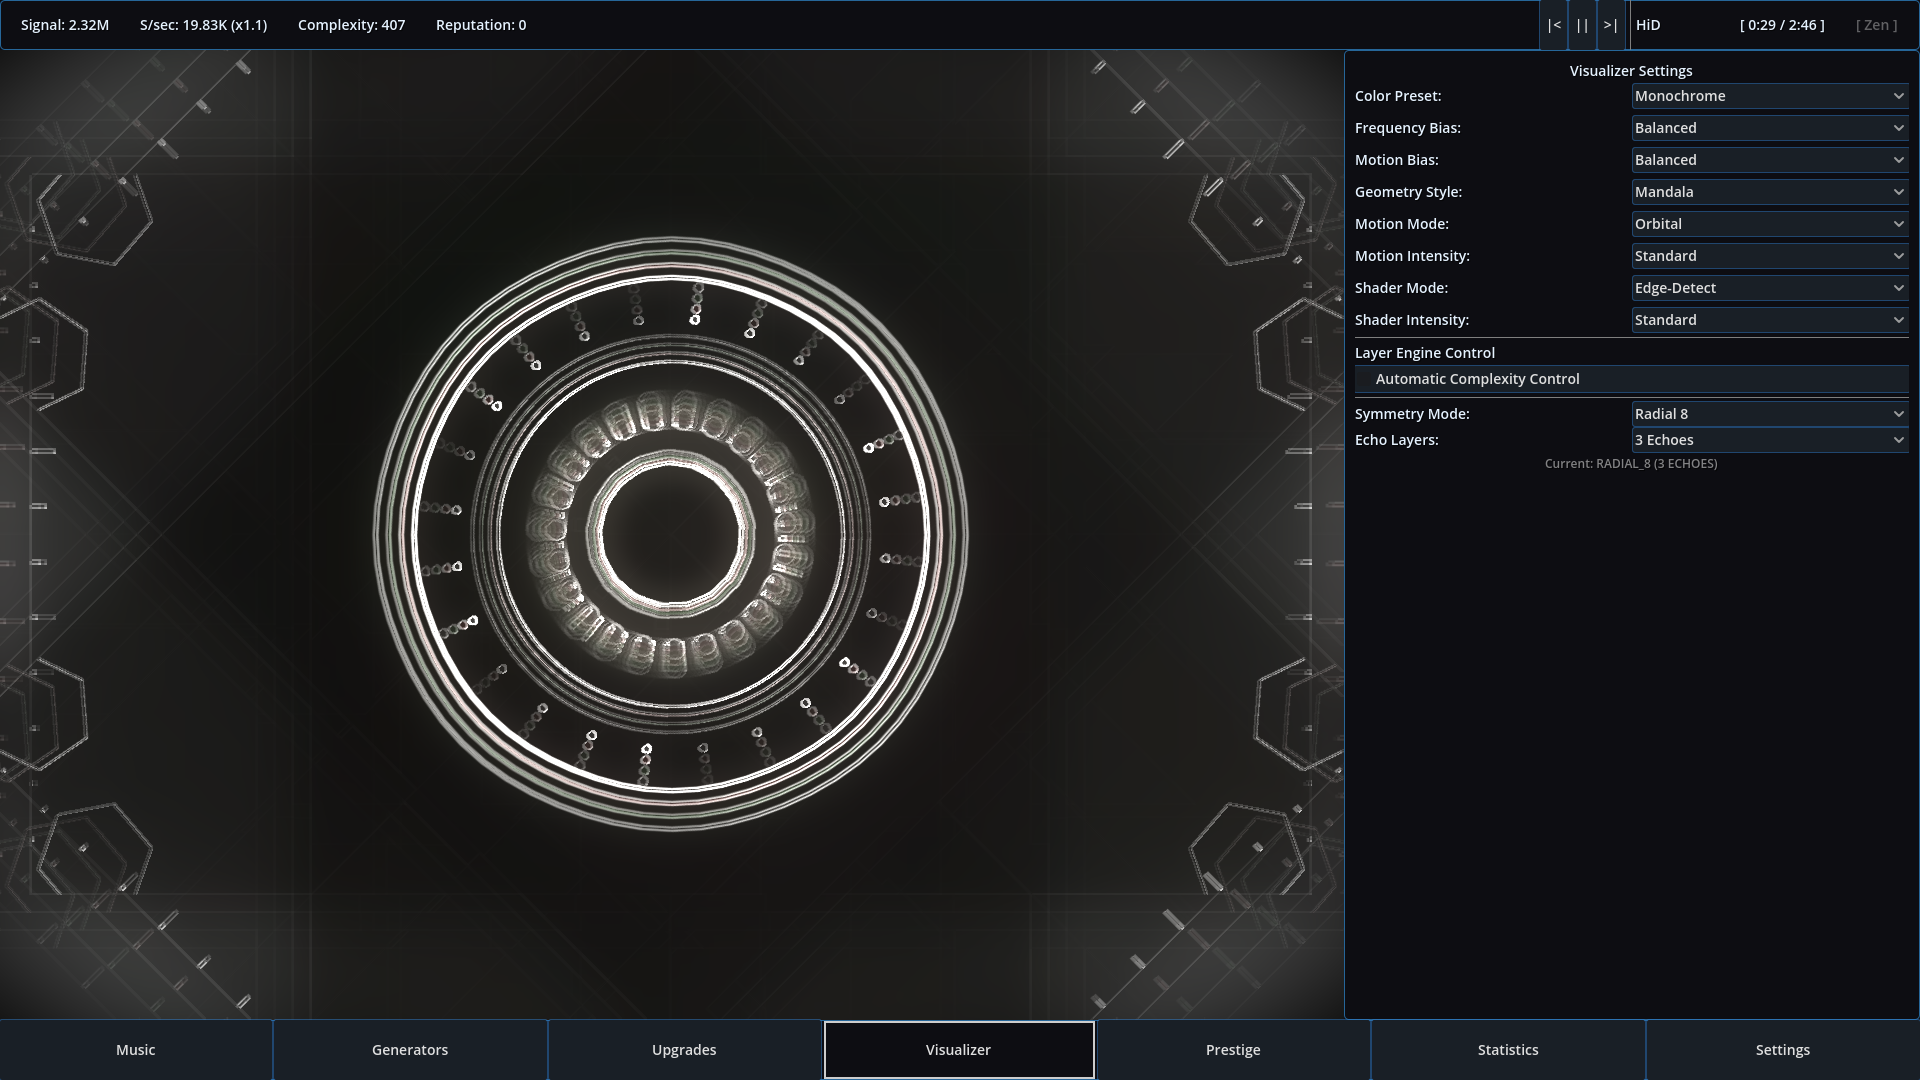Enable Automatic Complexity Control
The width and height of the screenshot is (1920, 1080).
[1631, 379]
